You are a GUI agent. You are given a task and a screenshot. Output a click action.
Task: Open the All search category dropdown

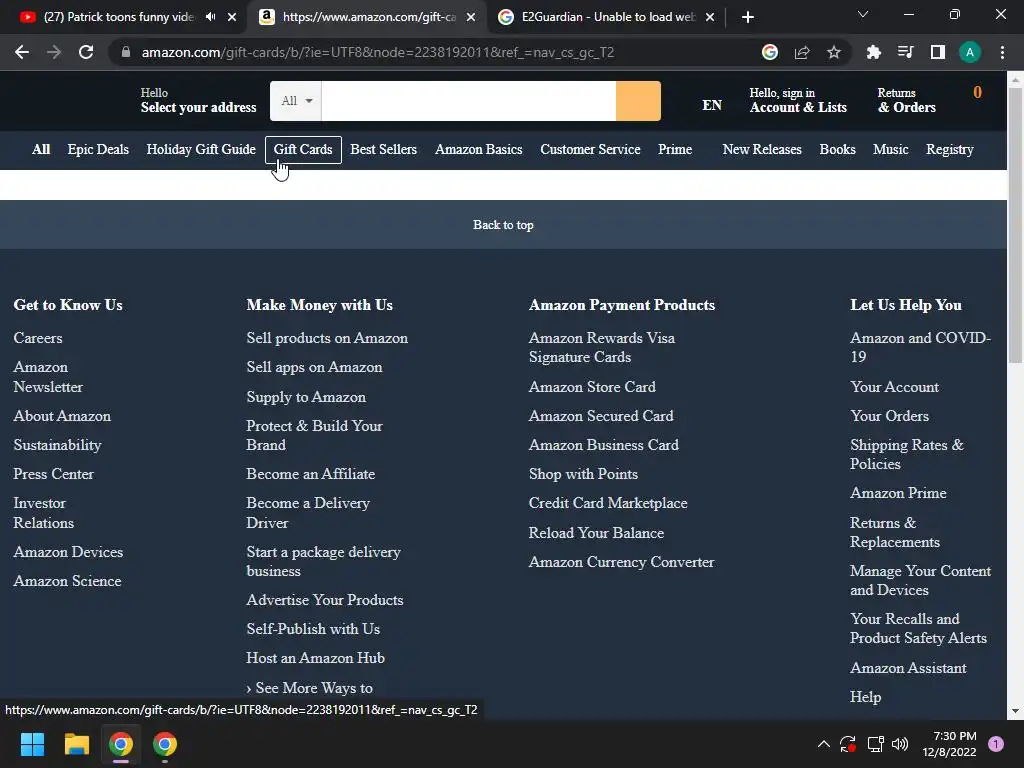pos(296,101)
